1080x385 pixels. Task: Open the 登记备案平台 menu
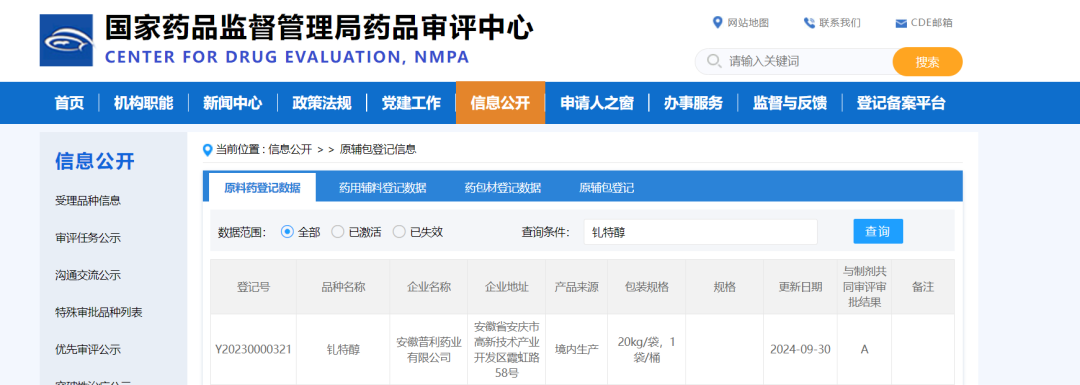(x=901, y=103)
